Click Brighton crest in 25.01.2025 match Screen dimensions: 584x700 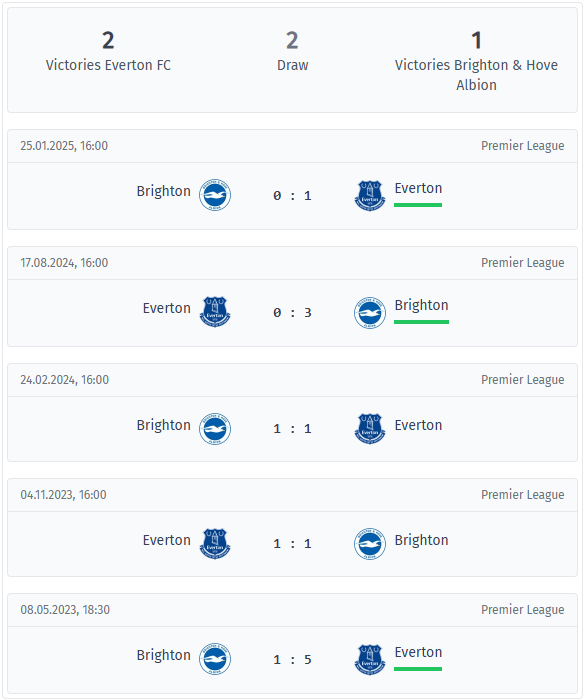click(x=215, y=195)
